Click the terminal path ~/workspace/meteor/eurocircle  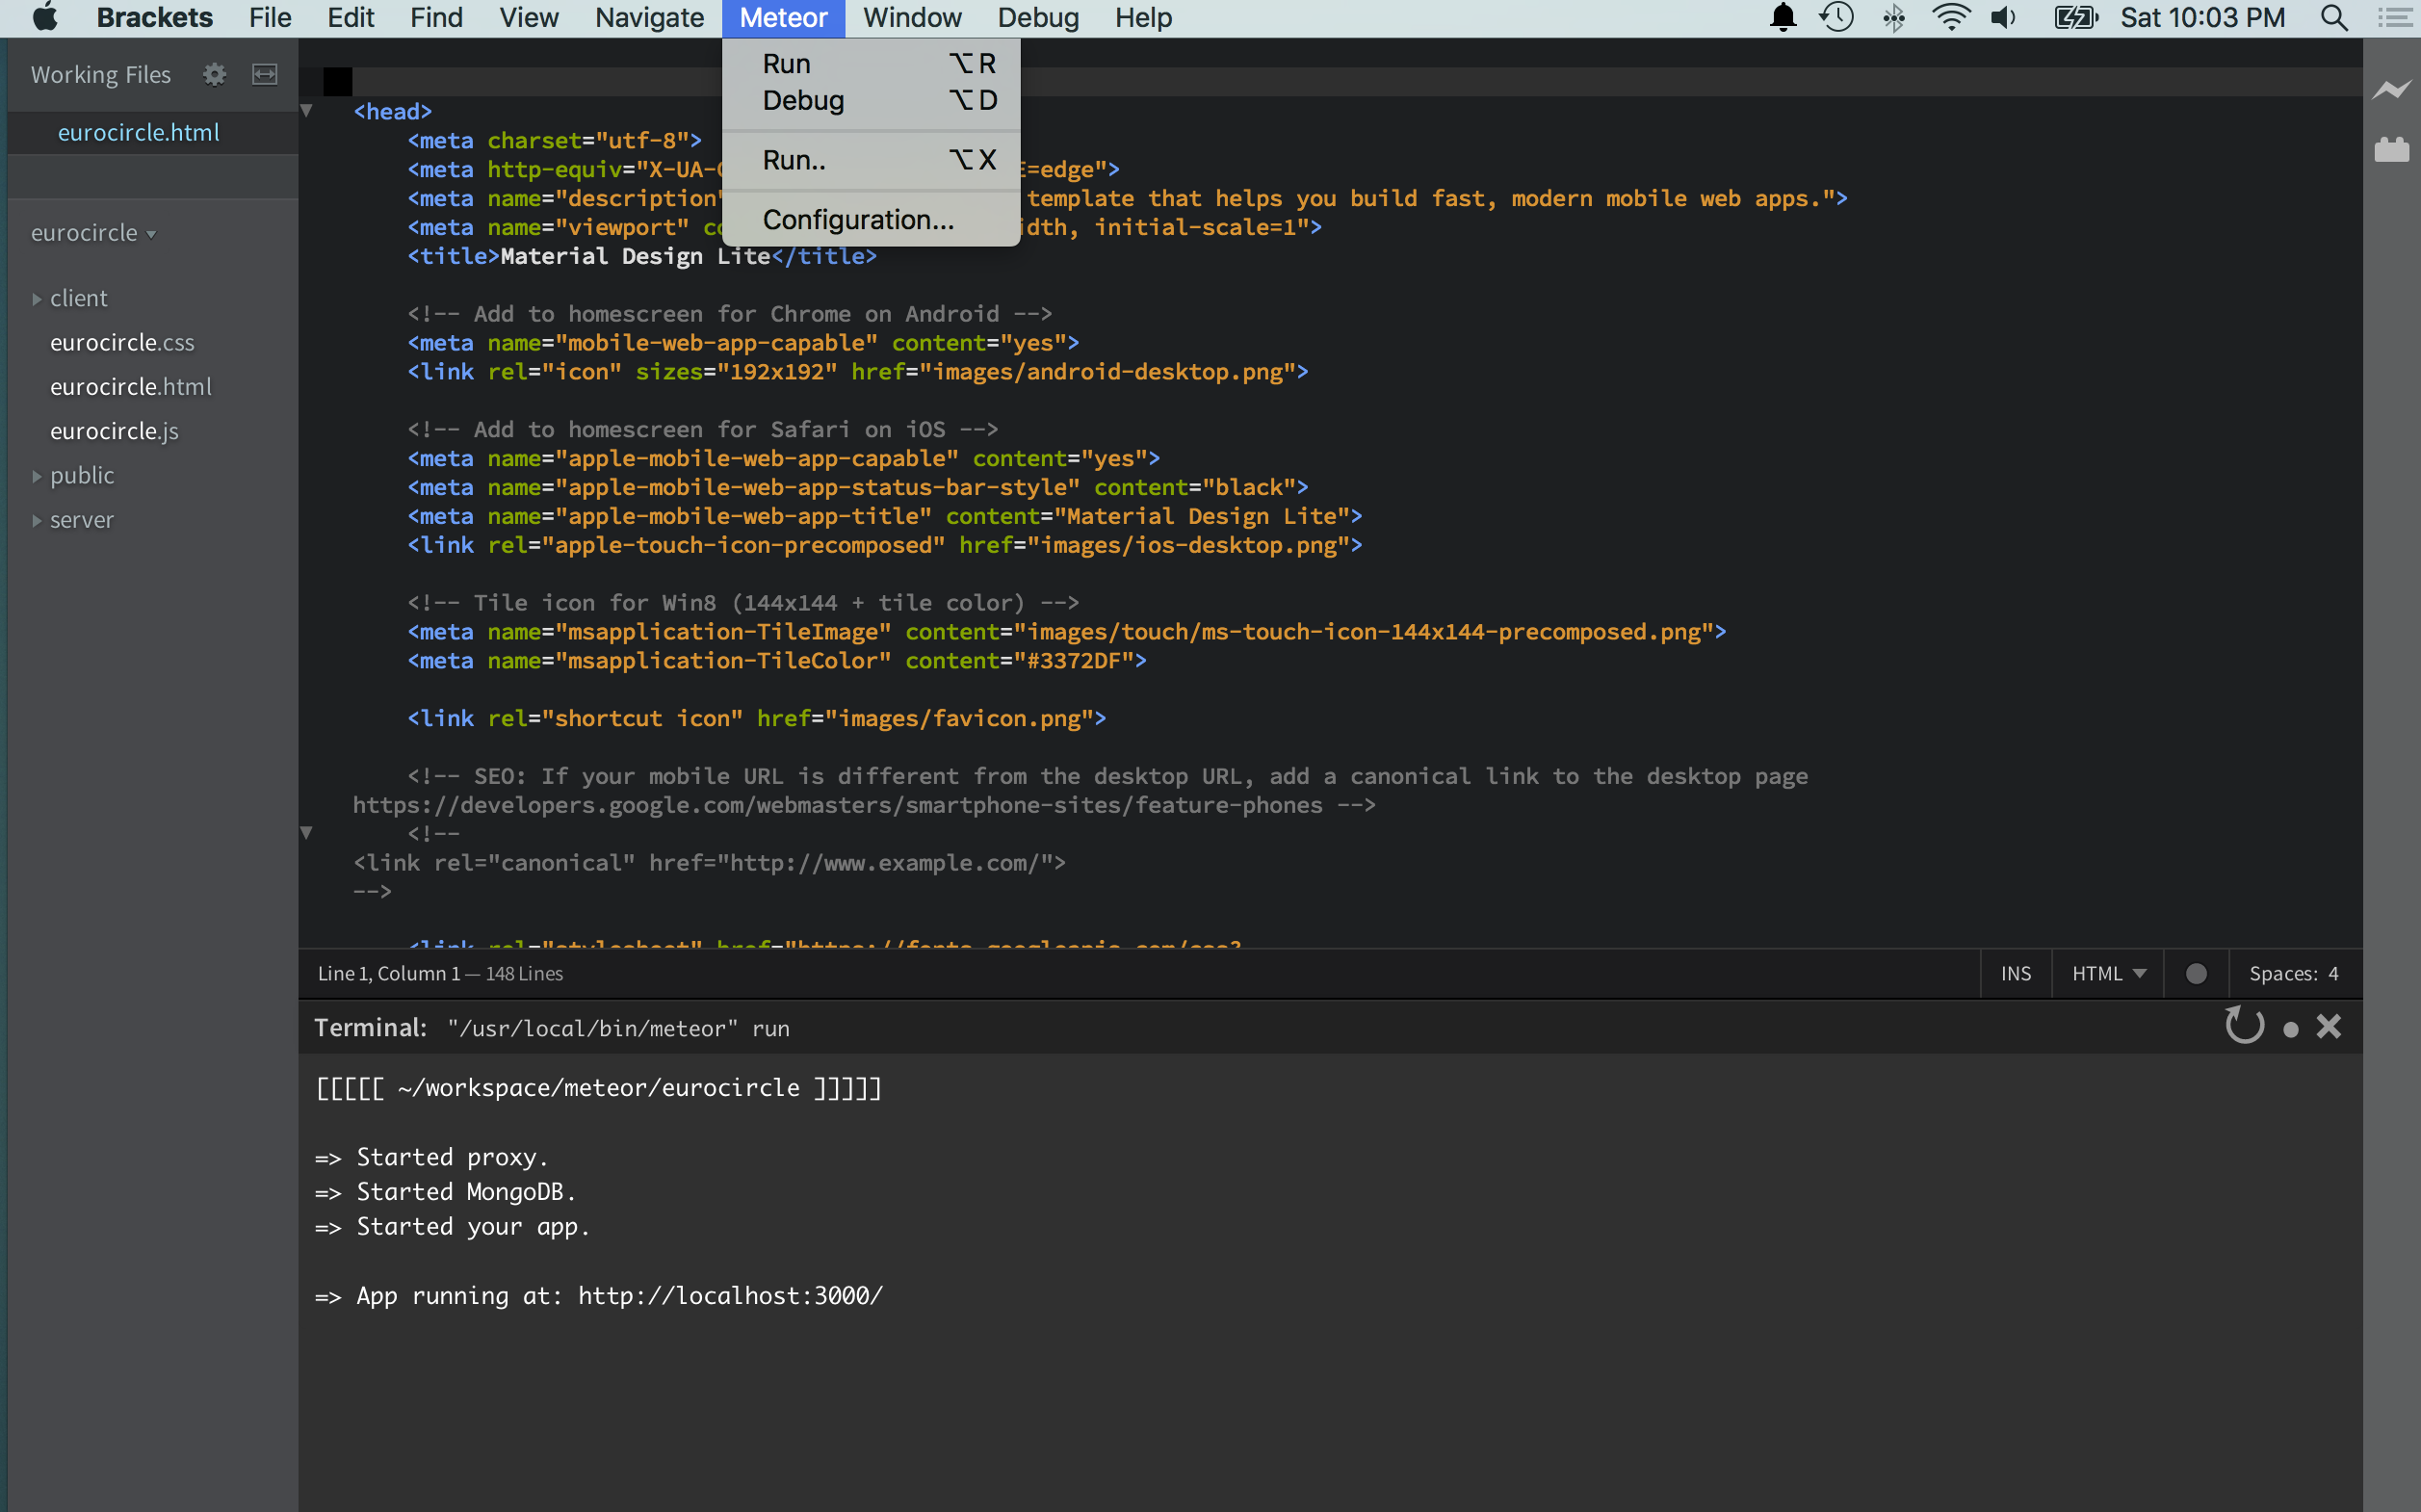598,1087
